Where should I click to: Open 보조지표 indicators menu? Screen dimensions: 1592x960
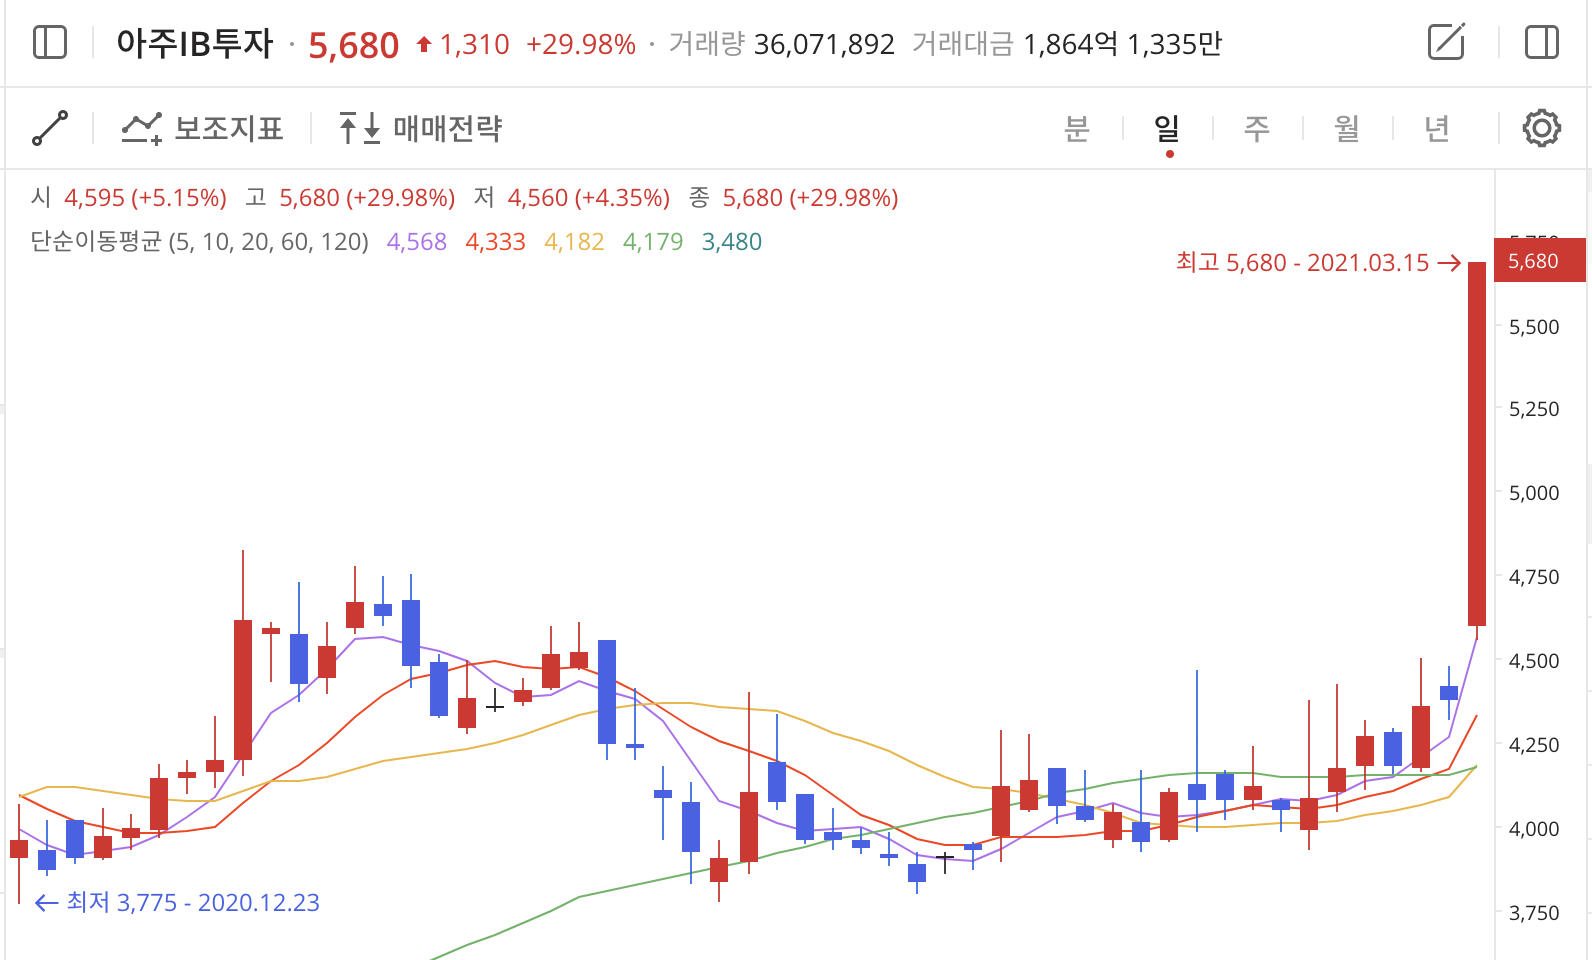click(203, 128)
